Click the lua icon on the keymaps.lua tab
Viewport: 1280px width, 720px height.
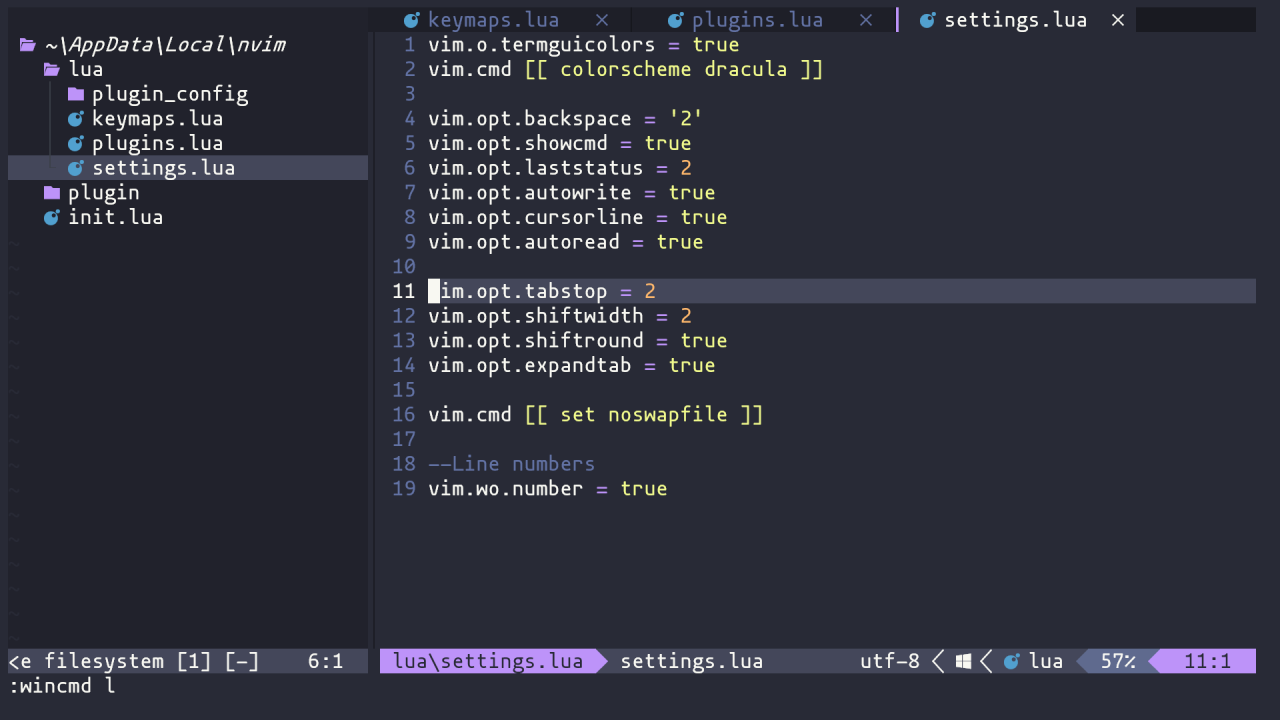click(x=410, y=19)
